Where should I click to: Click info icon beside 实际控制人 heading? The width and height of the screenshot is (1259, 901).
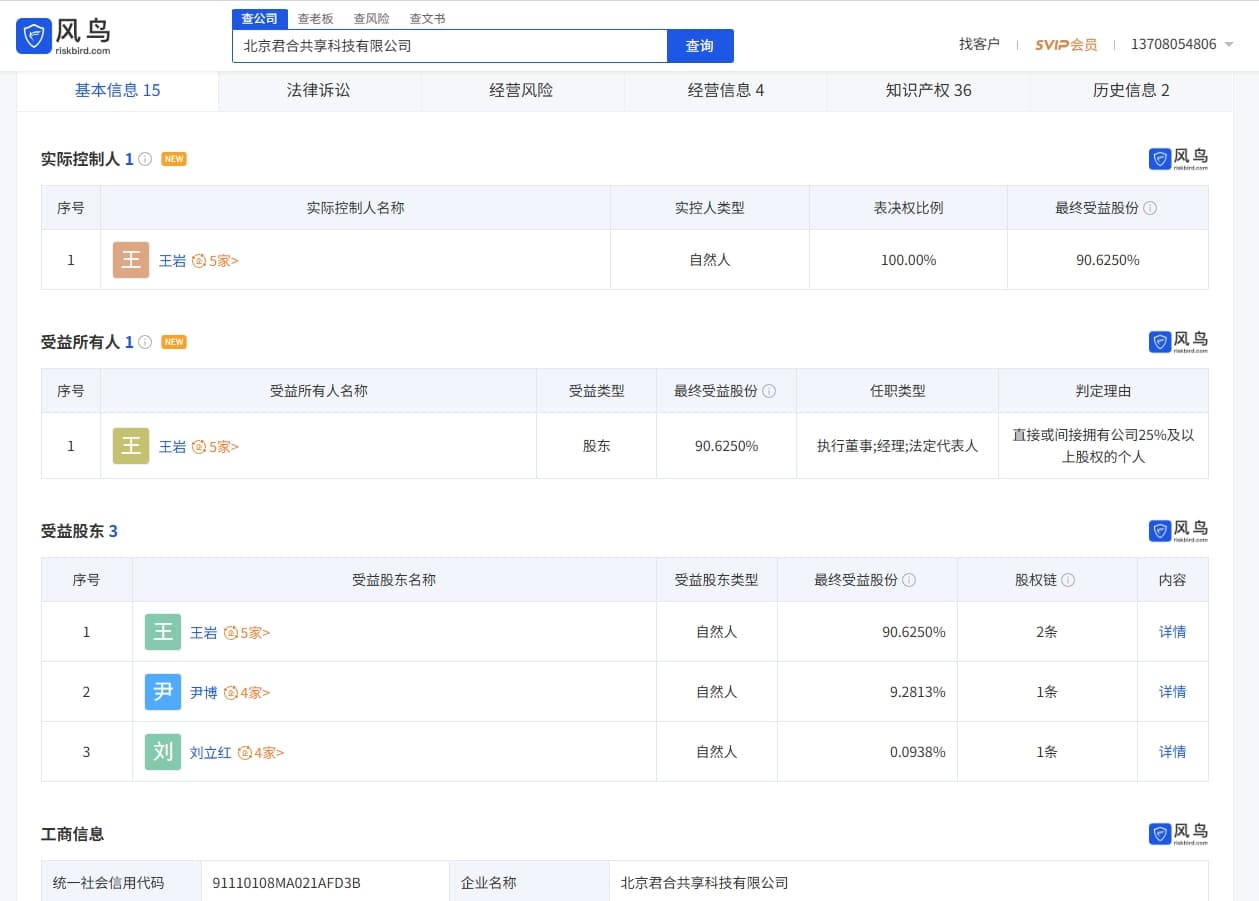click(145, 159)
